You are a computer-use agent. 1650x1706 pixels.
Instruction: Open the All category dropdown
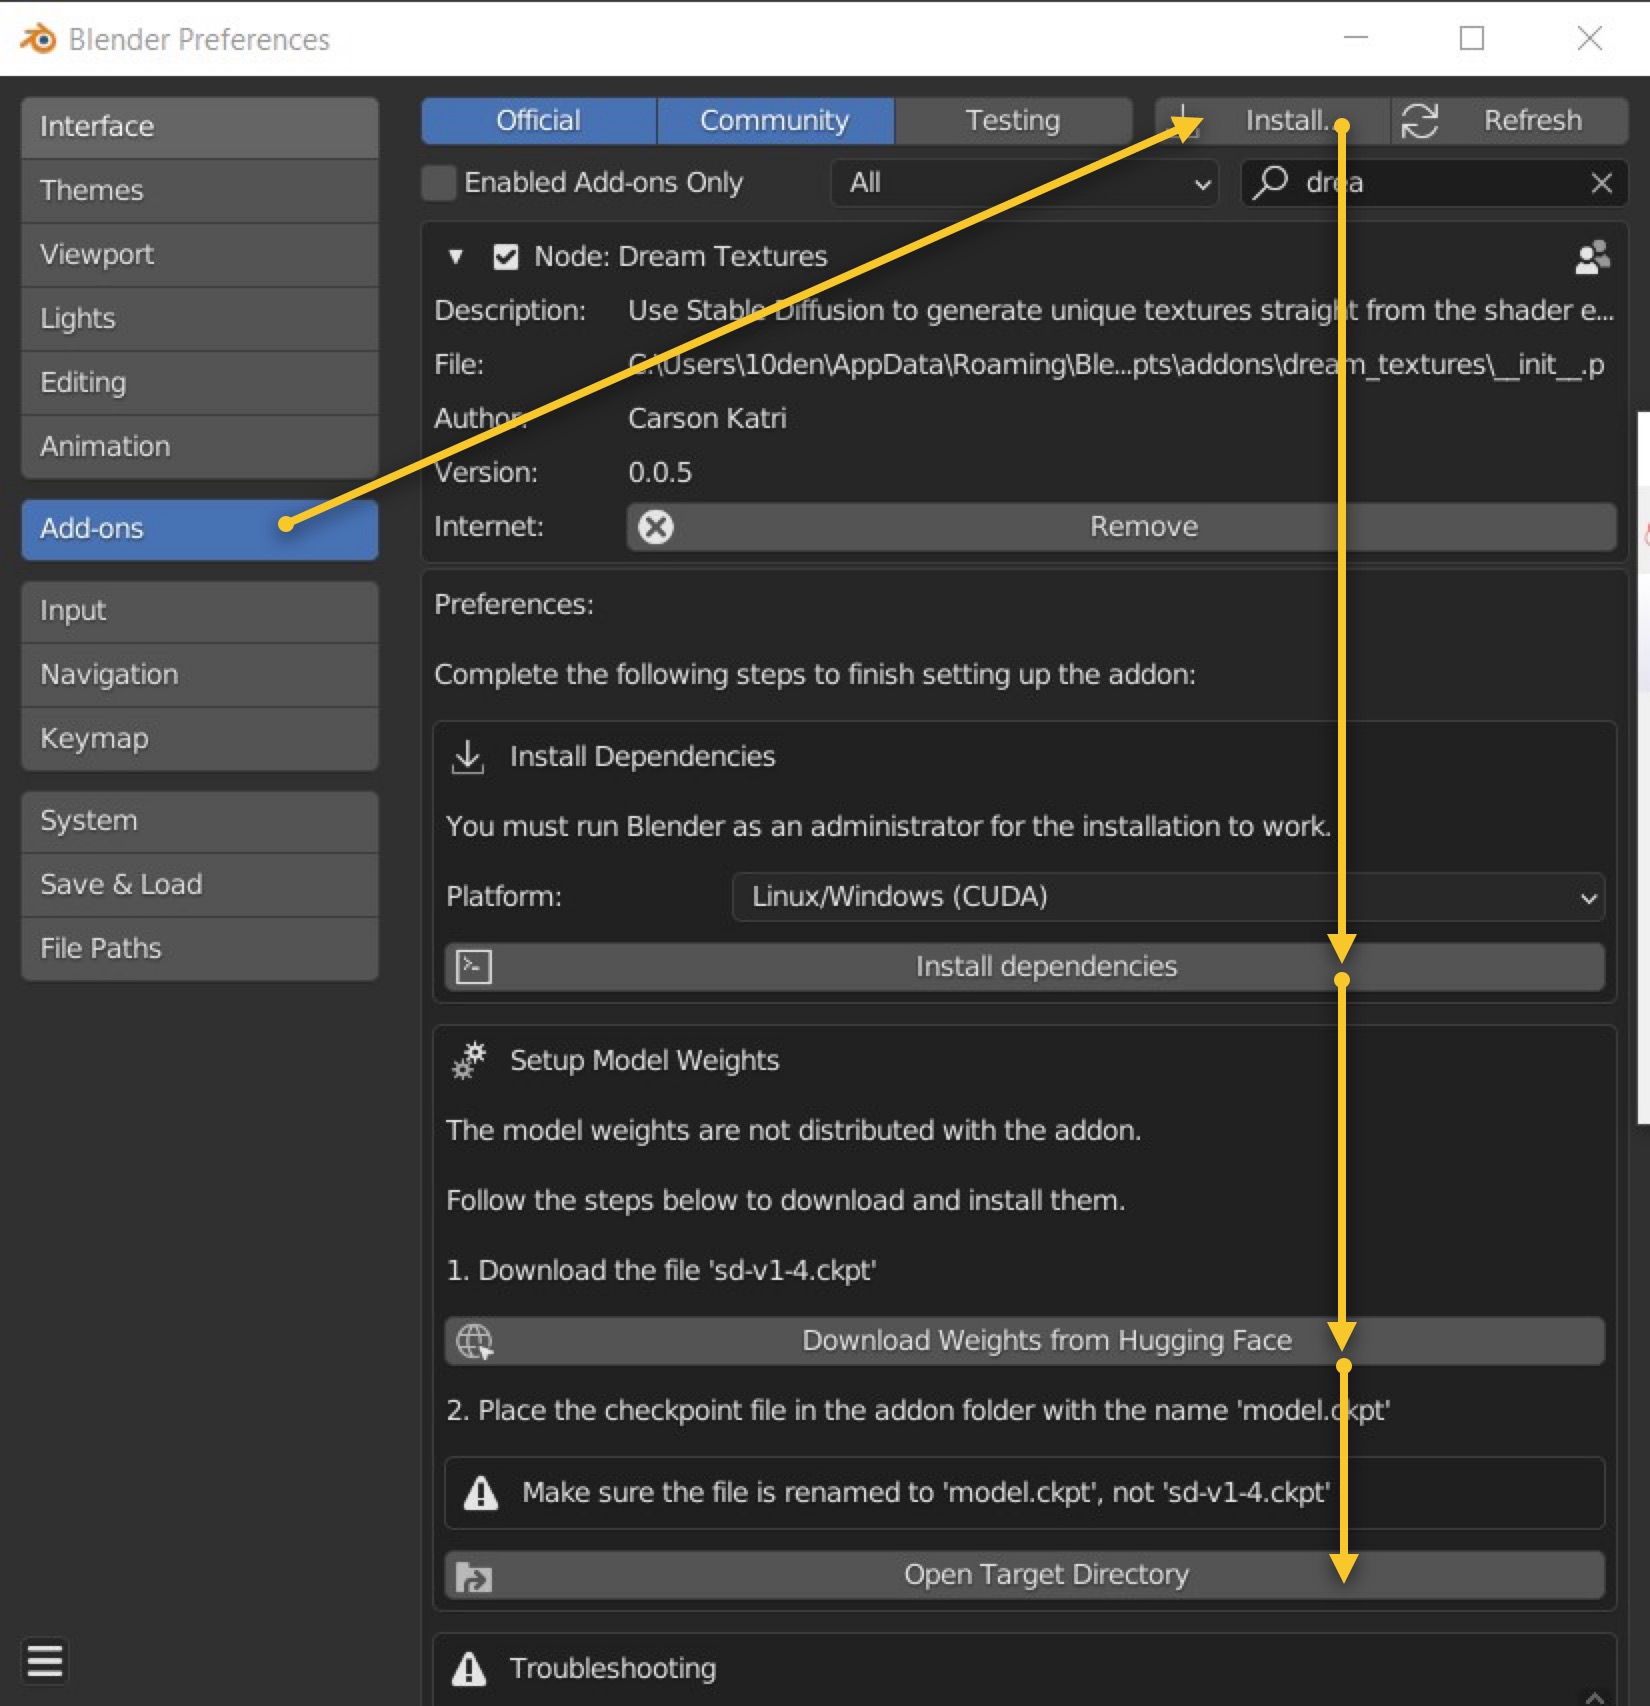coord(1024,183)
